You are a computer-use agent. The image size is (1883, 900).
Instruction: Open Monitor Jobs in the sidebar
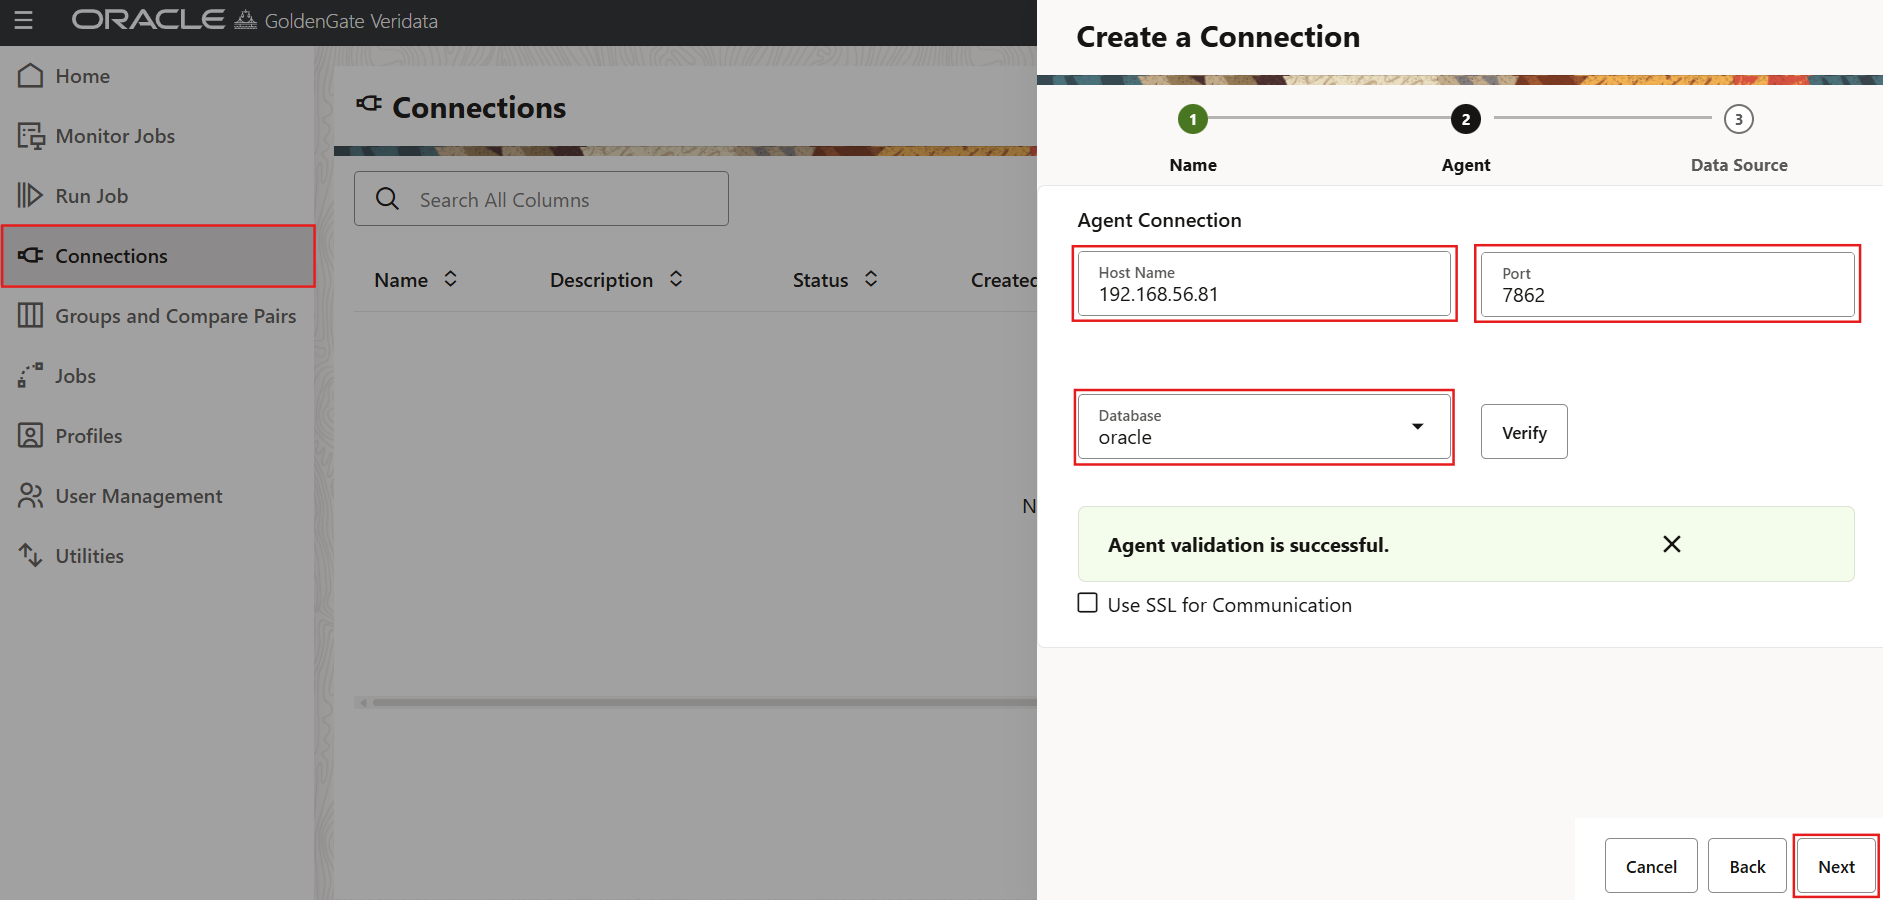158,136
